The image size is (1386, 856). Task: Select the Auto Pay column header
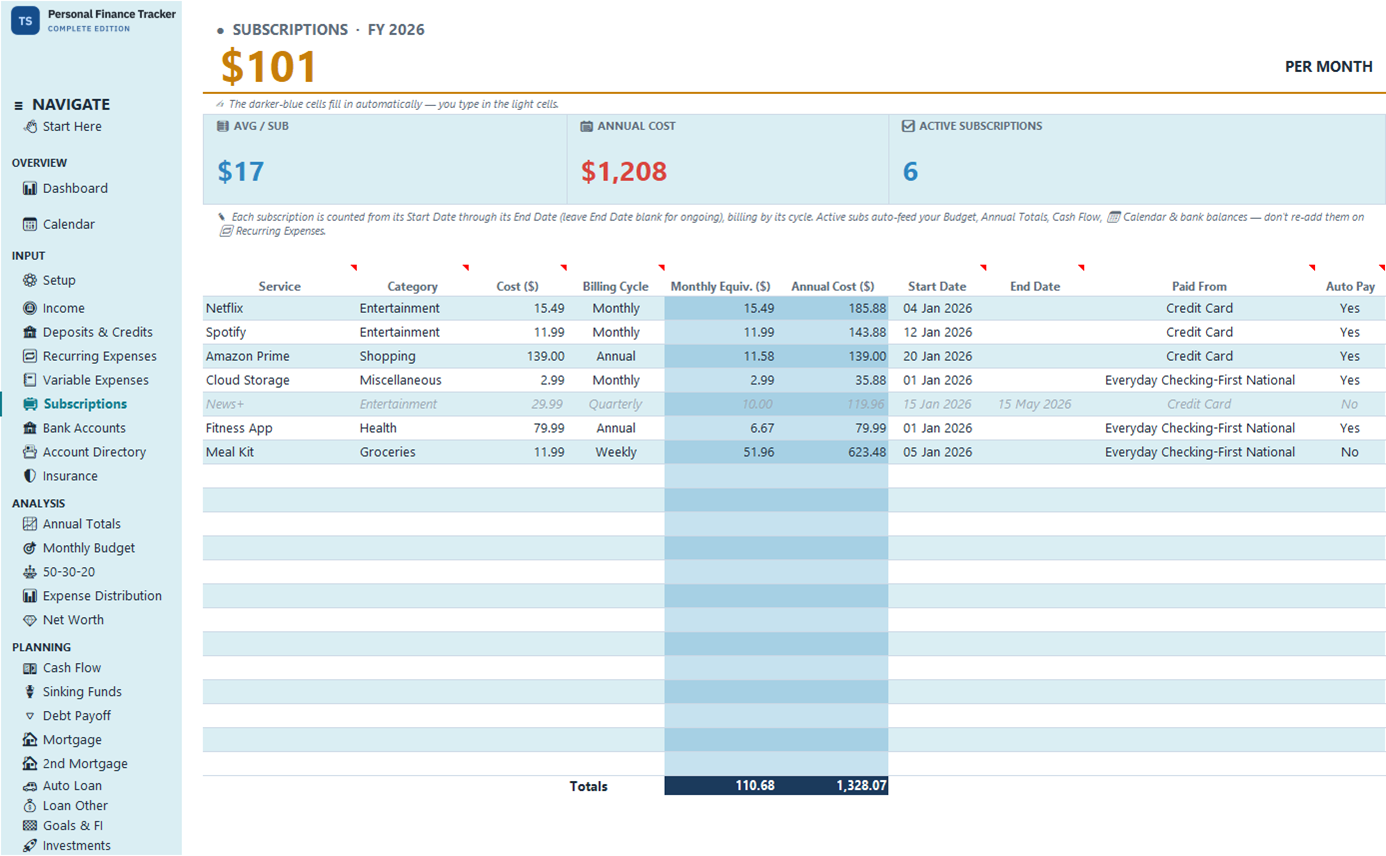pos(1350,287)
